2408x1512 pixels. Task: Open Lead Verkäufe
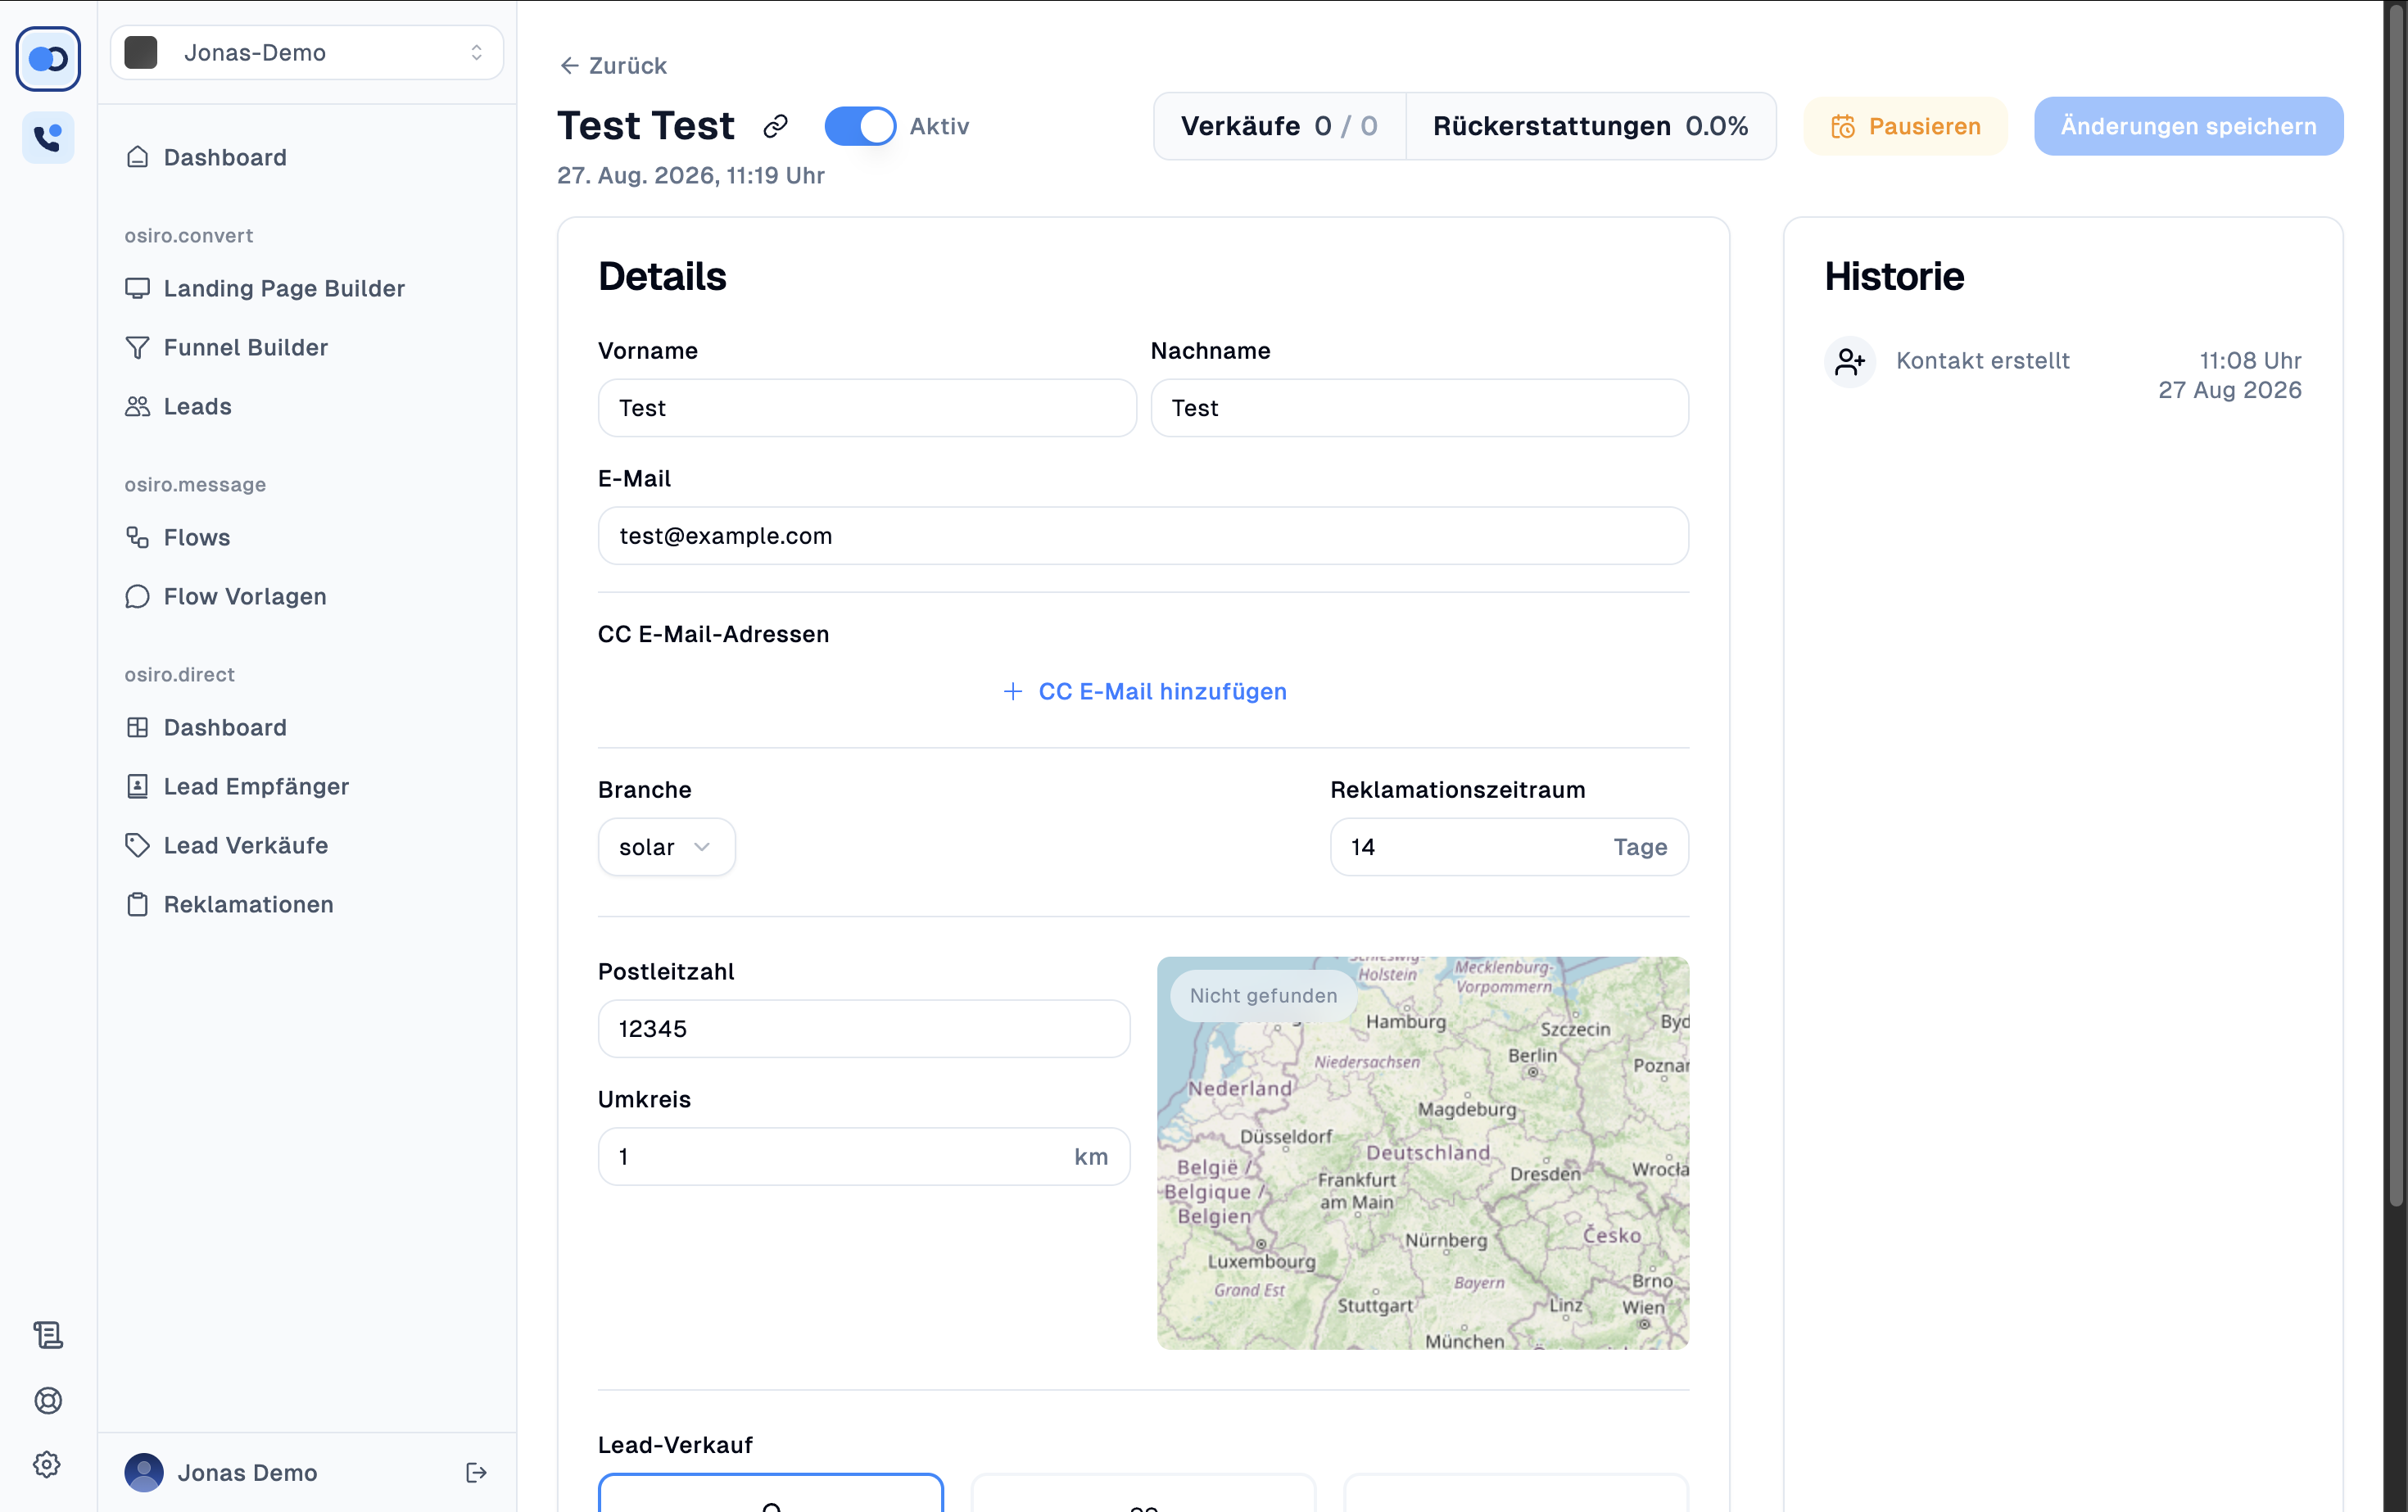[246, 845]
